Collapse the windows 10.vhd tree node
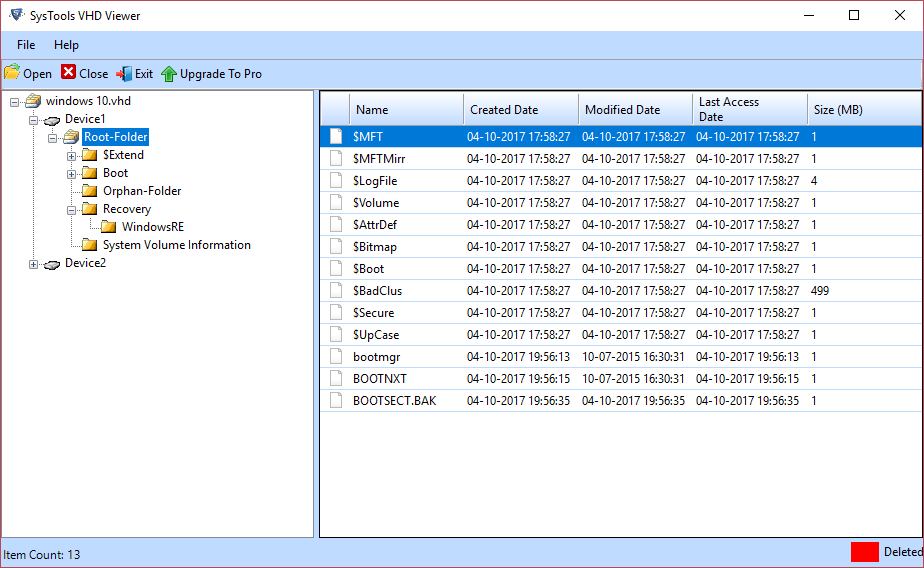 15,102
